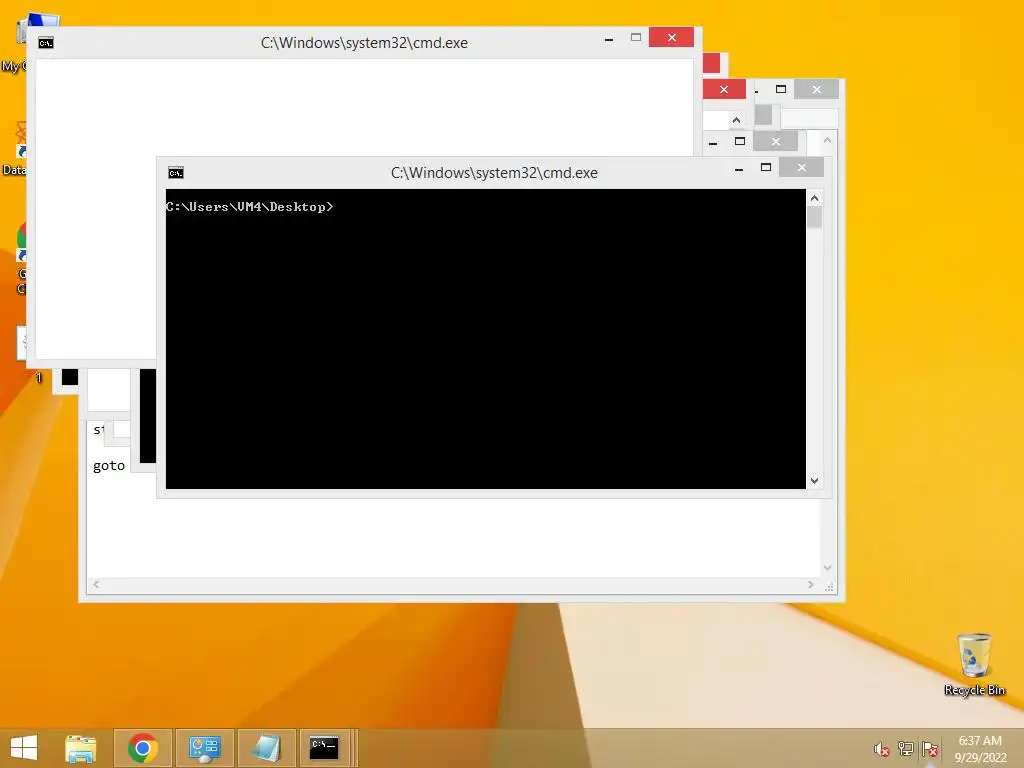The image size is (1024, 768).
Task: Minimize the front cmd.exe window
Action: (739, 168)
